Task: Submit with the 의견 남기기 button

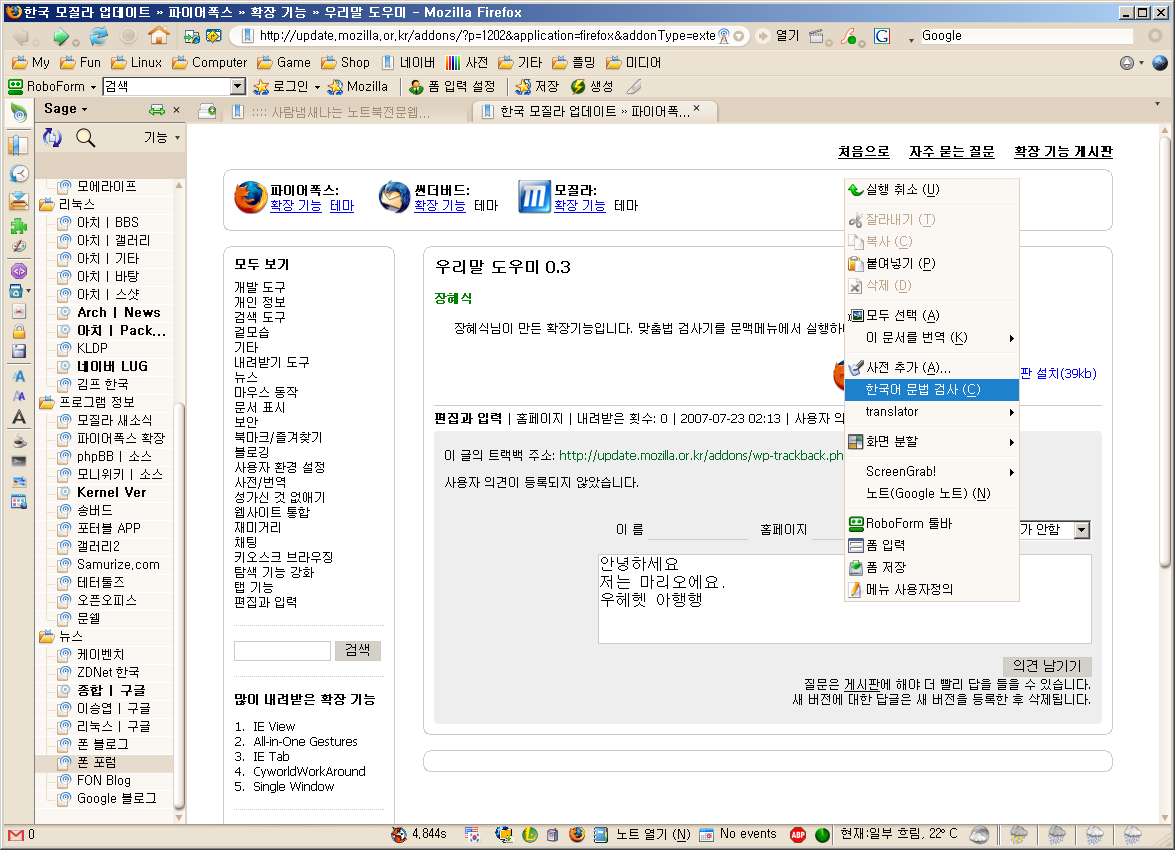Action: click(x=1047, y=666)
